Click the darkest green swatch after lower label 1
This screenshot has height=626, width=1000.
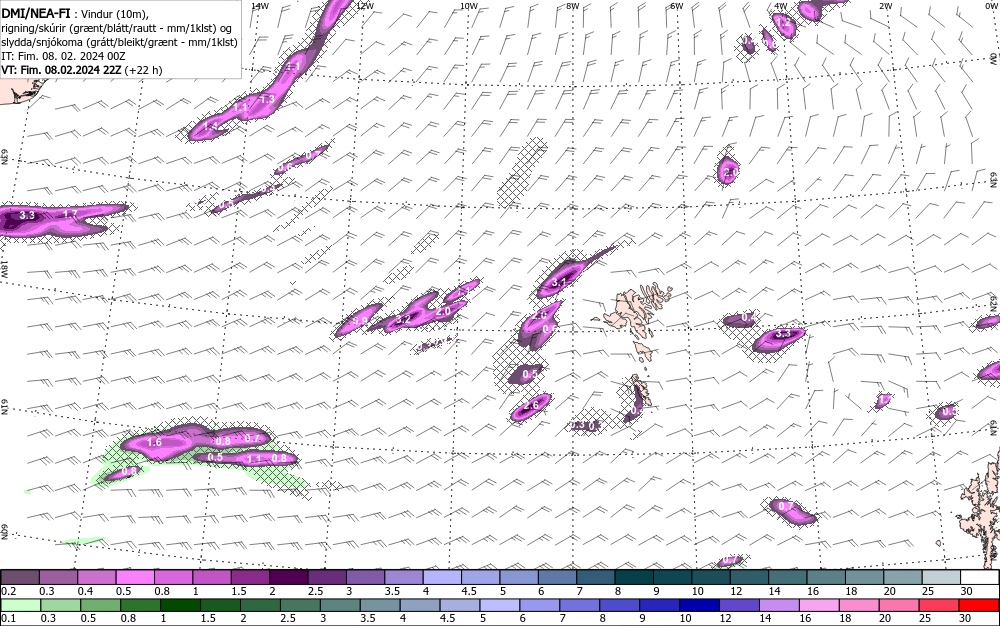click(180, 605)
